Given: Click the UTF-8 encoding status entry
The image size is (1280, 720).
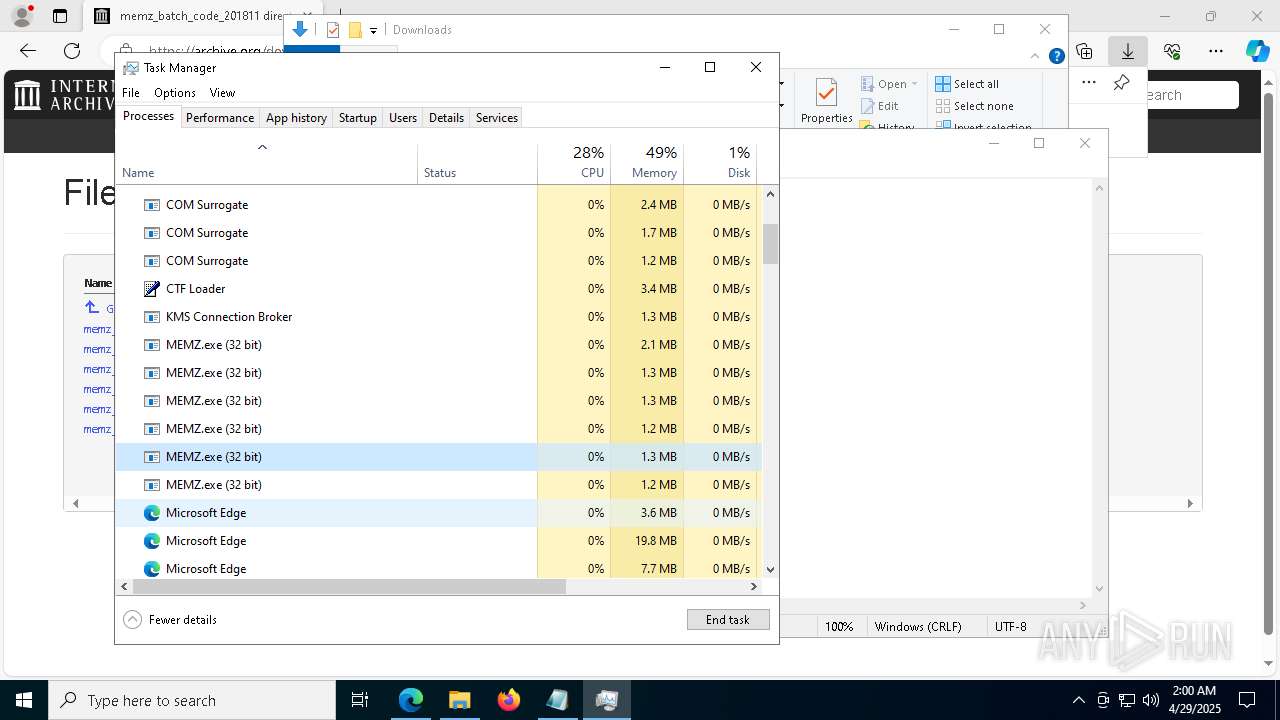Looking at the screenshot, I should click(1010, 626).
